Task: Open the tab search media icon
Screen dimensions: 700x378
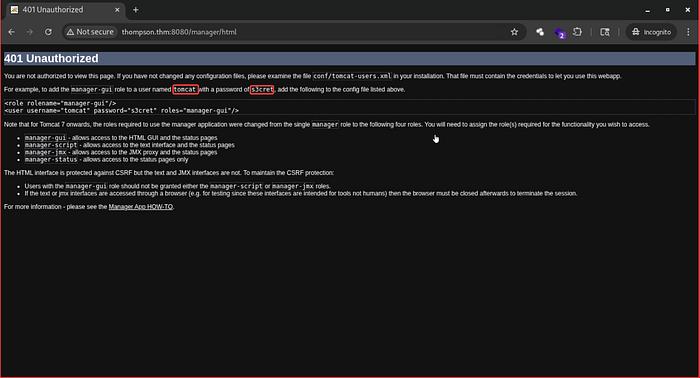Action: 605,32
